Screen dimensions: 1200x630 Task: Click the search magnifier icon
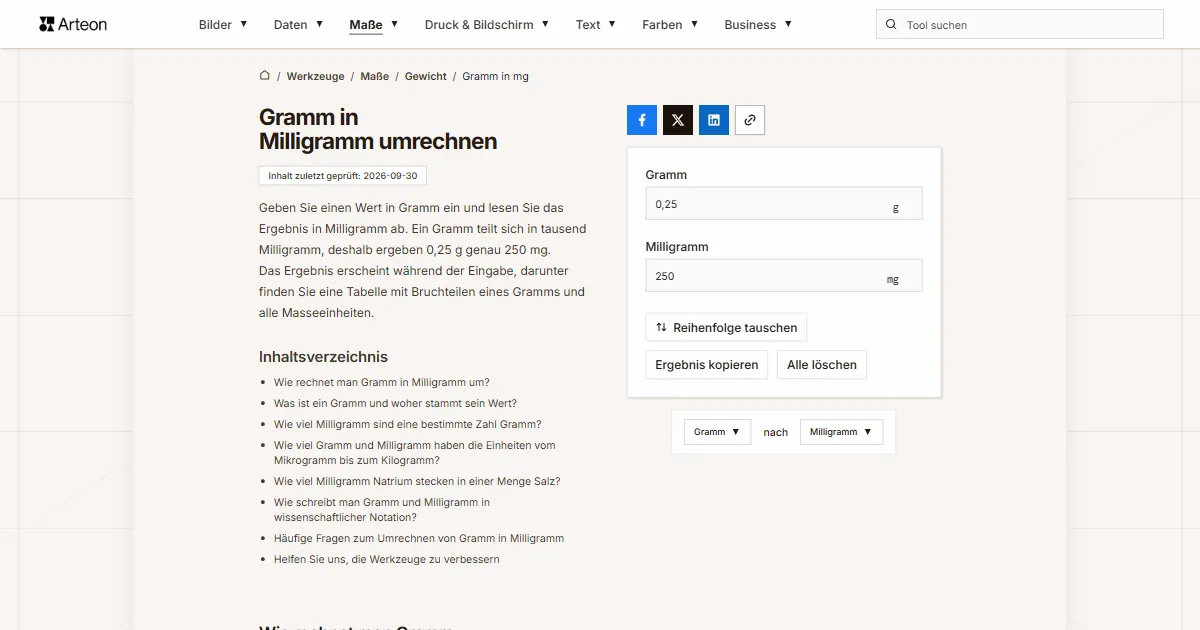coord(891,24)
